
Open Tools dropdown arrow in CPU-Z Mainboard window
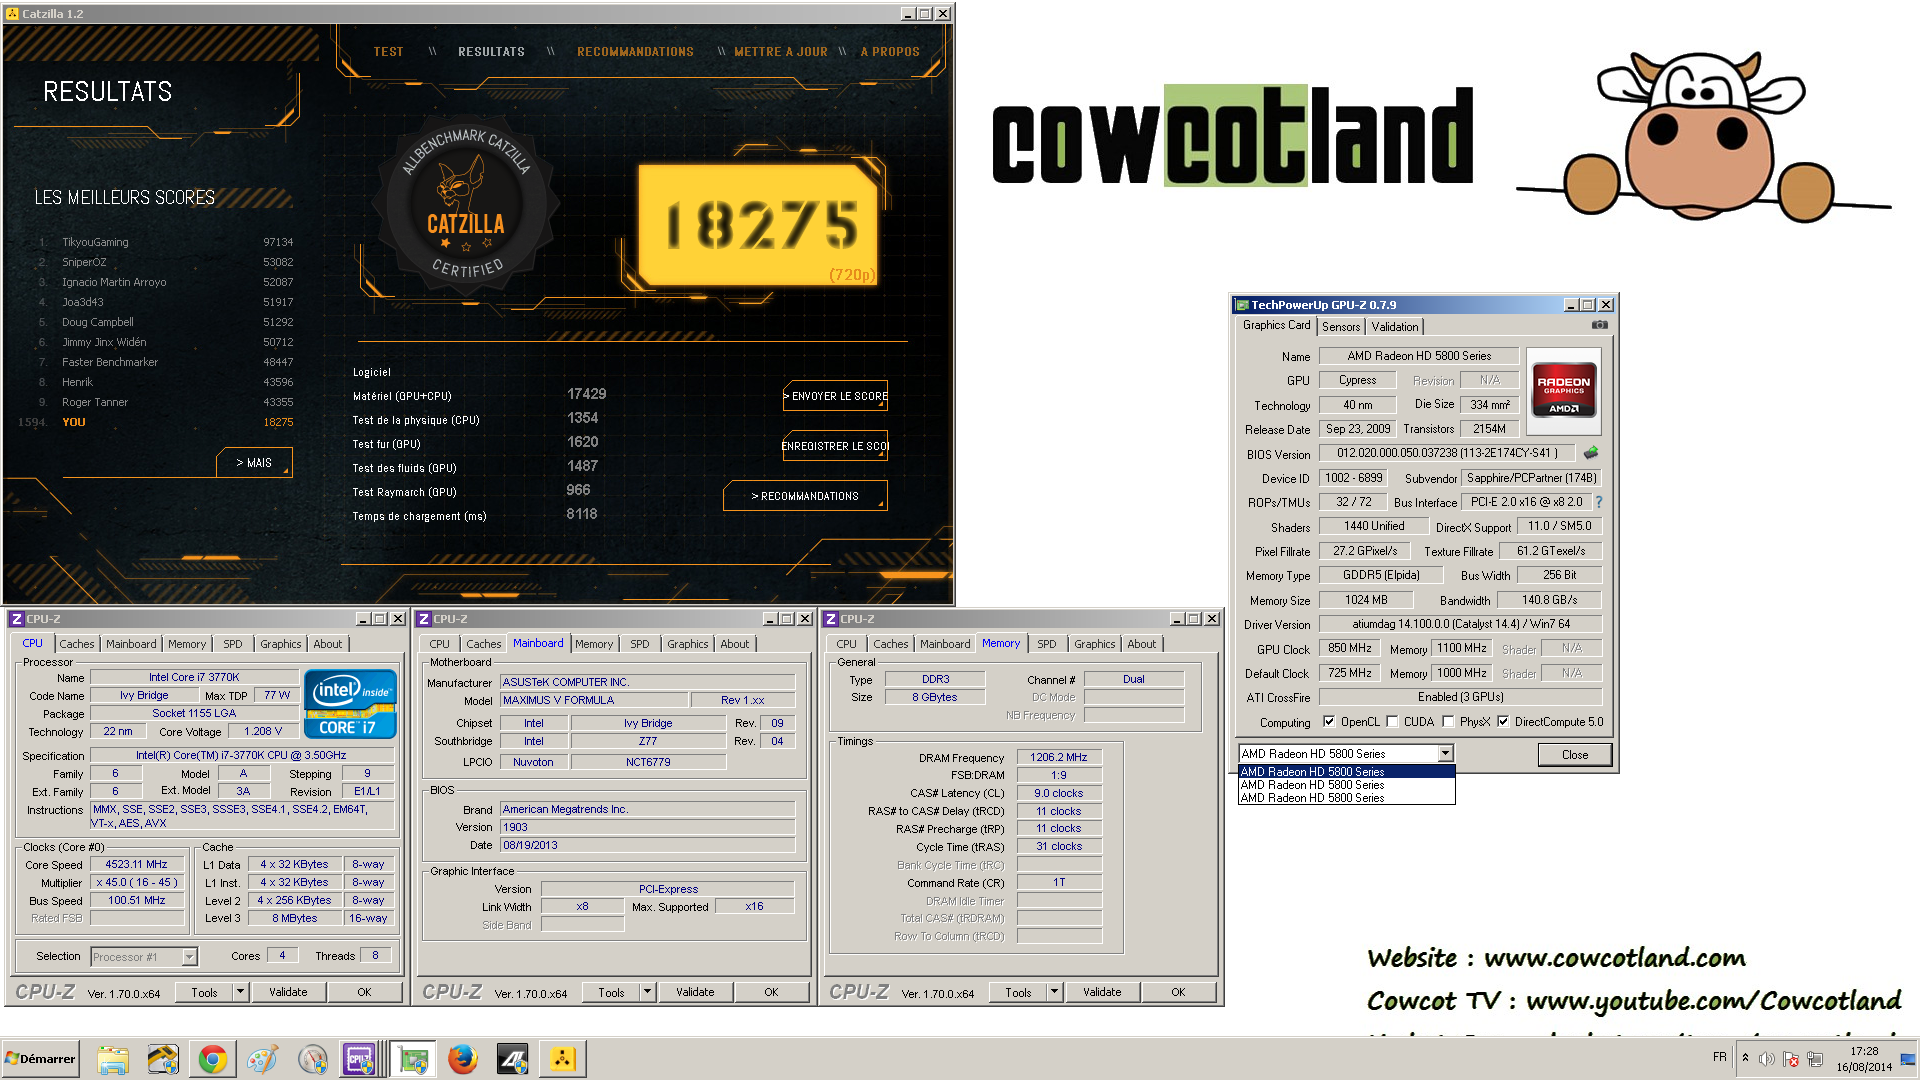[647, 992]
